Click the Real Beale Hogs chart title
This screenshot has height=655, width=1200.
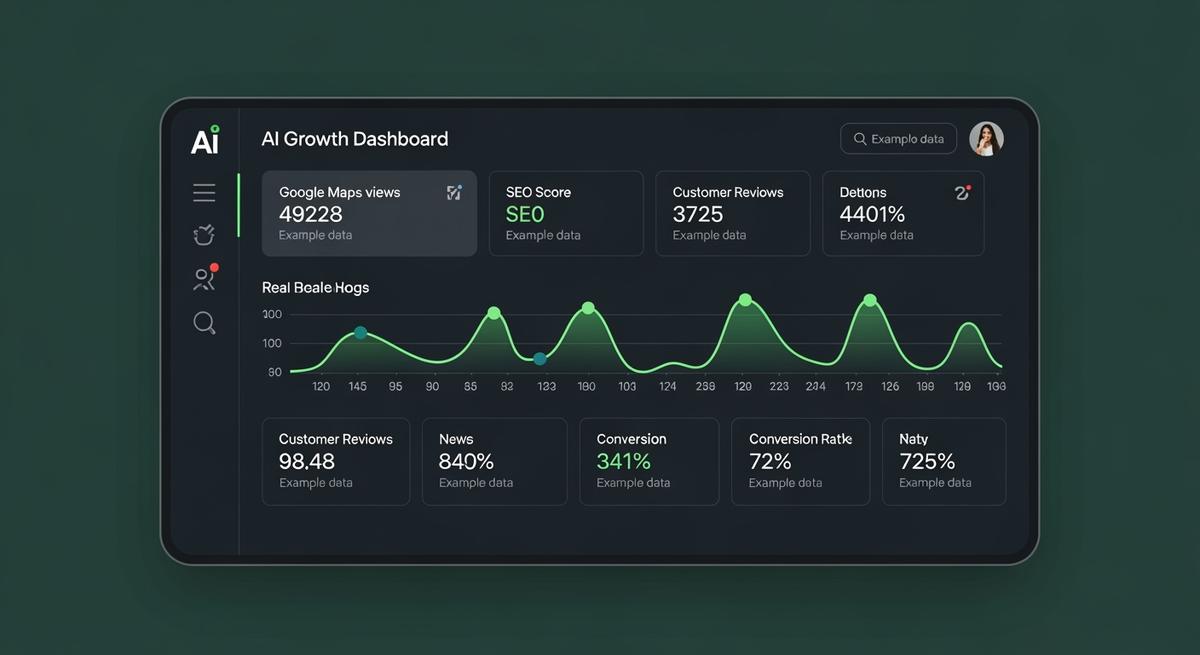[316, 287]
